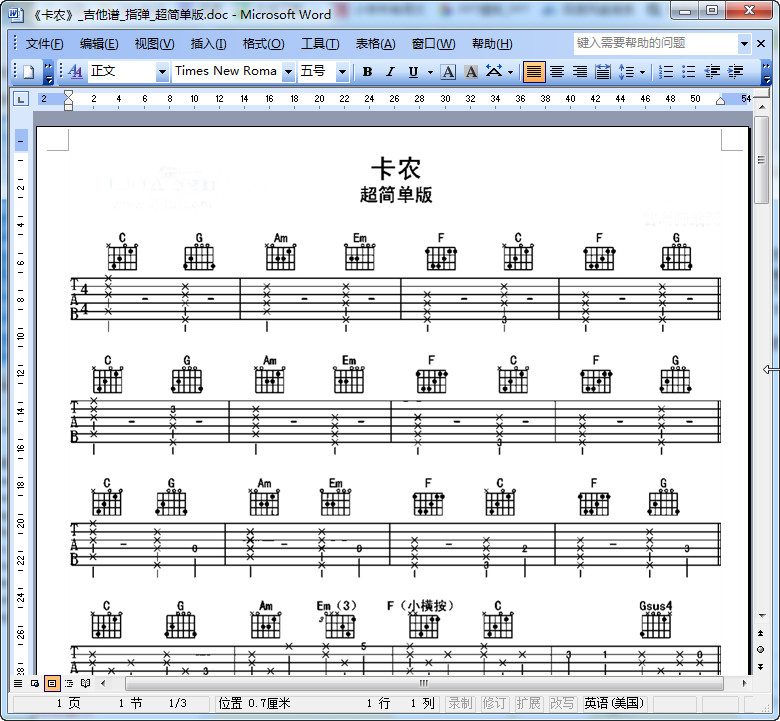Click horizontal scroll right arrow

[745, 683]
